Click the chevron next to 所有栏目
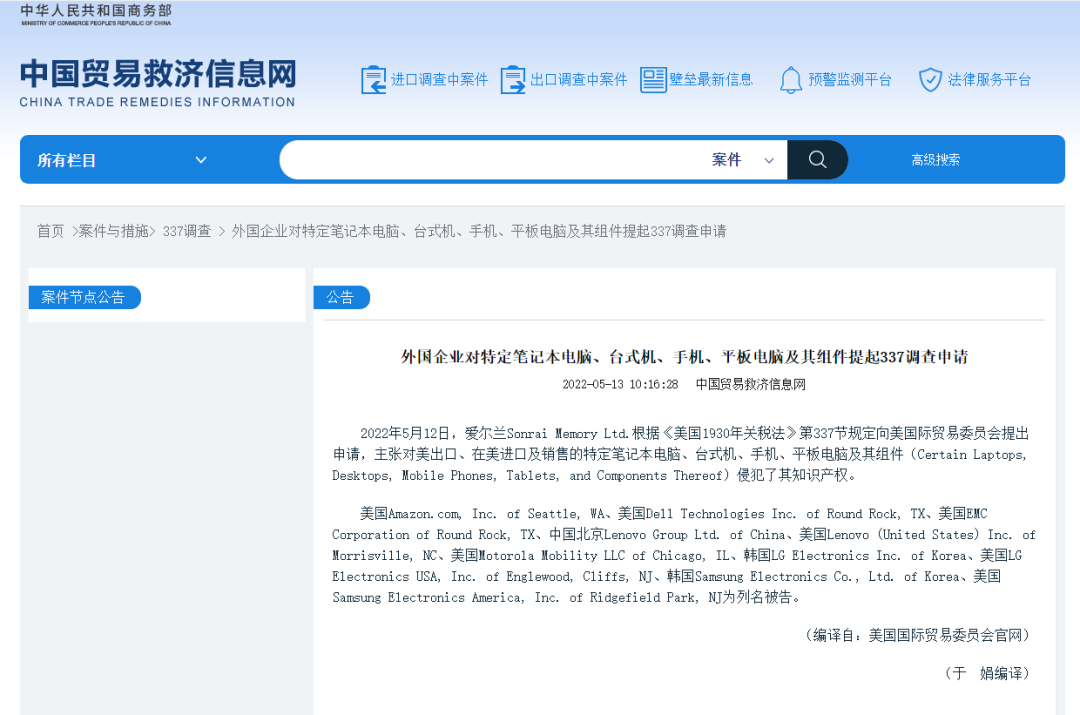Screen dimensions: 1080x715 point(201,160)
